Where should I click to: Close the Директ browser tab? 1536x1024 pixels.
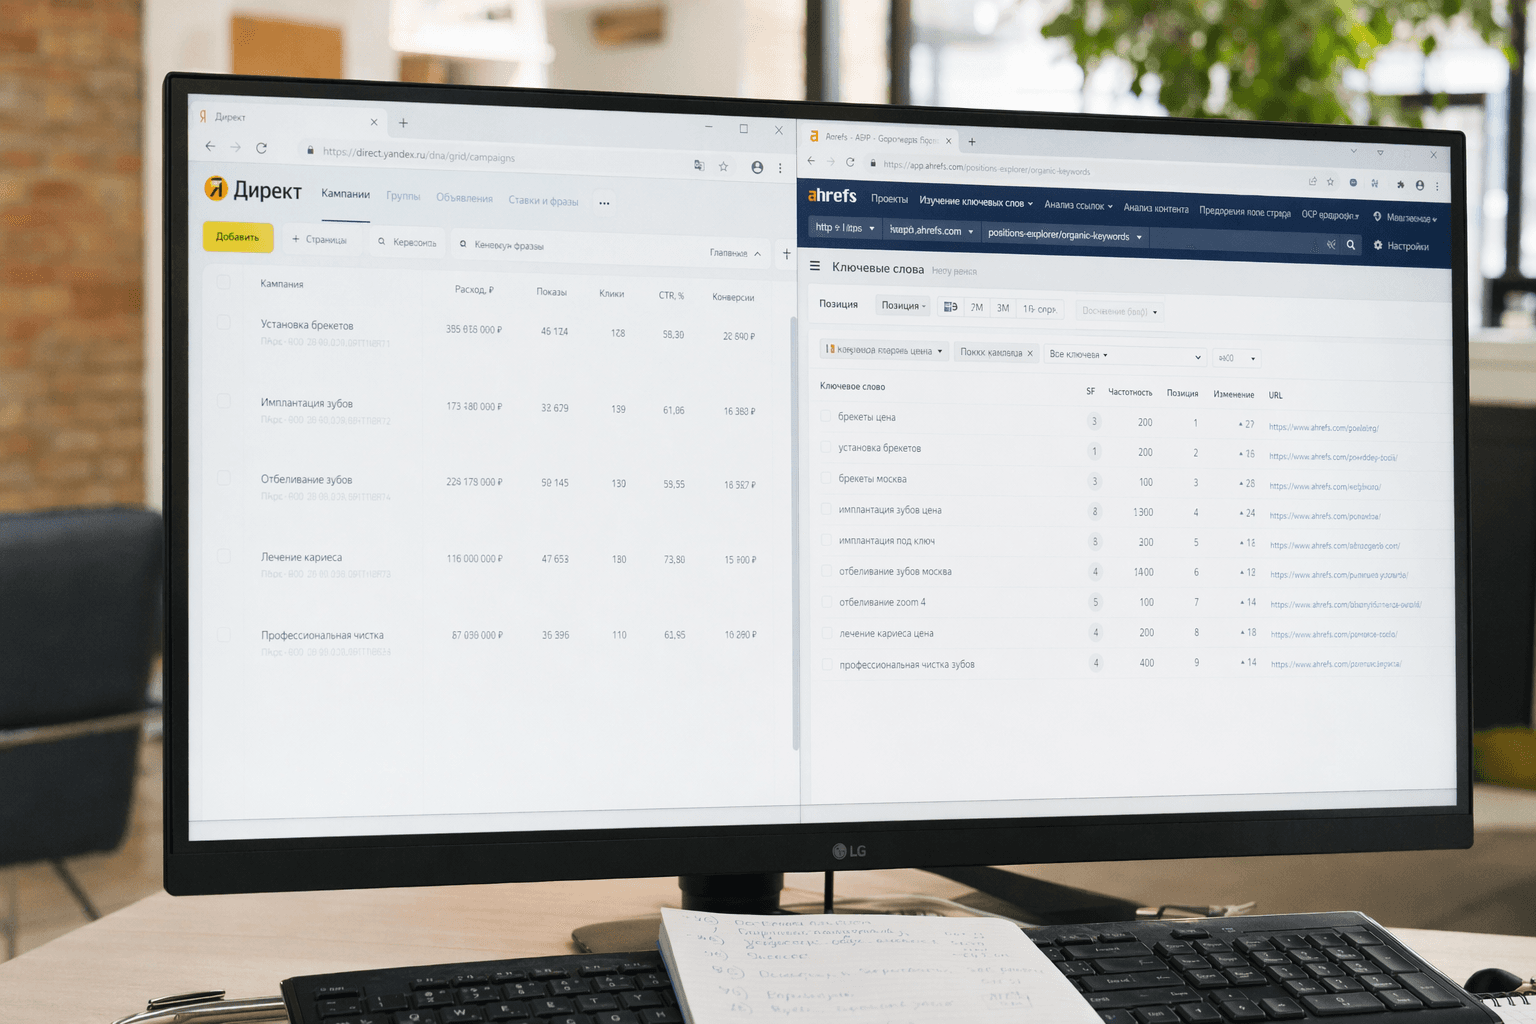pyautogui.click(x=374, y=122)
